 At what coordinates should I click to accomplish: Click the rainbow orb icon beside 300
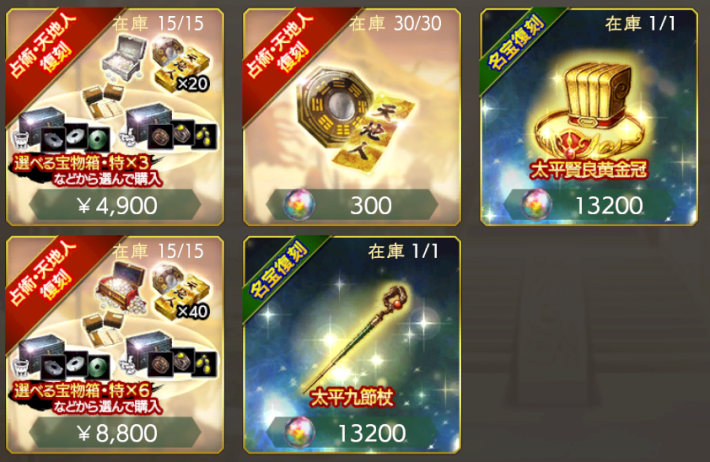click(x=299, y=205)
